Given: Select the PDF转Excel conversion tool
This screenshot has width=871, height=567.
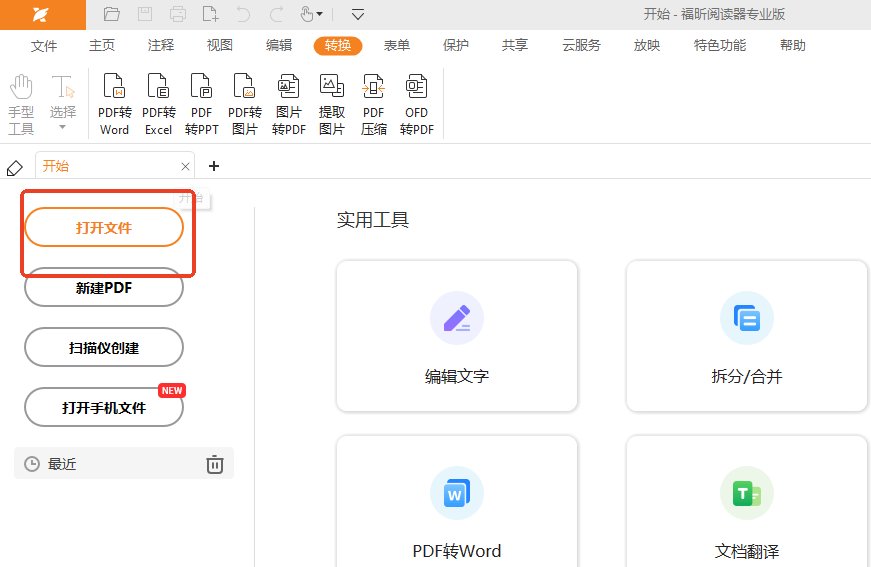Looking at the screenshot, I should pos(158,105).
